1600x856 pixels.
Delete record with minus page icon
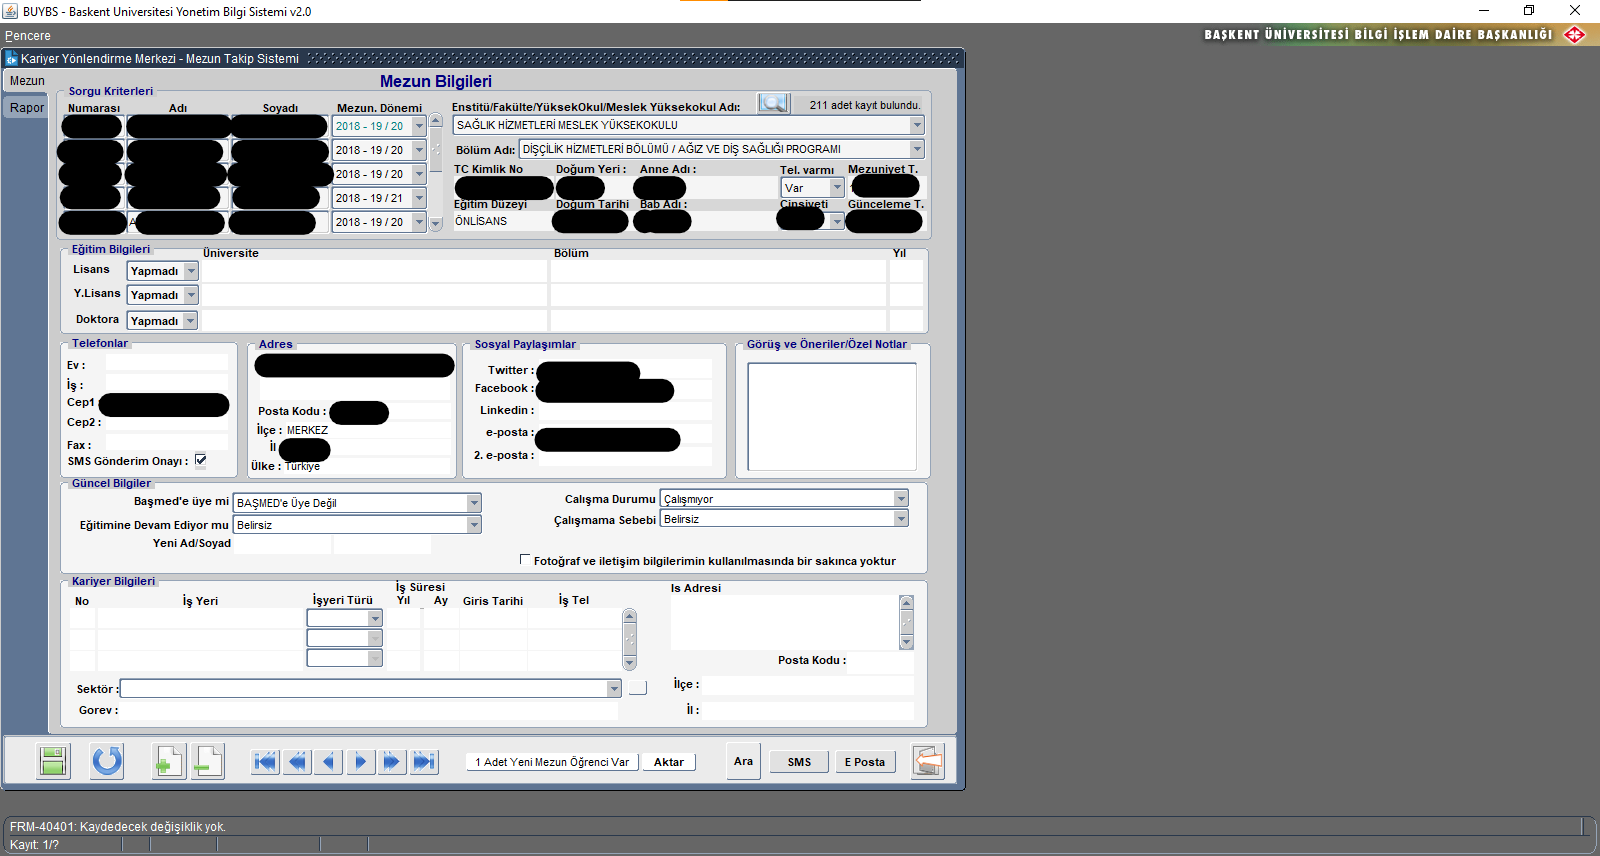tap(208, 762)
